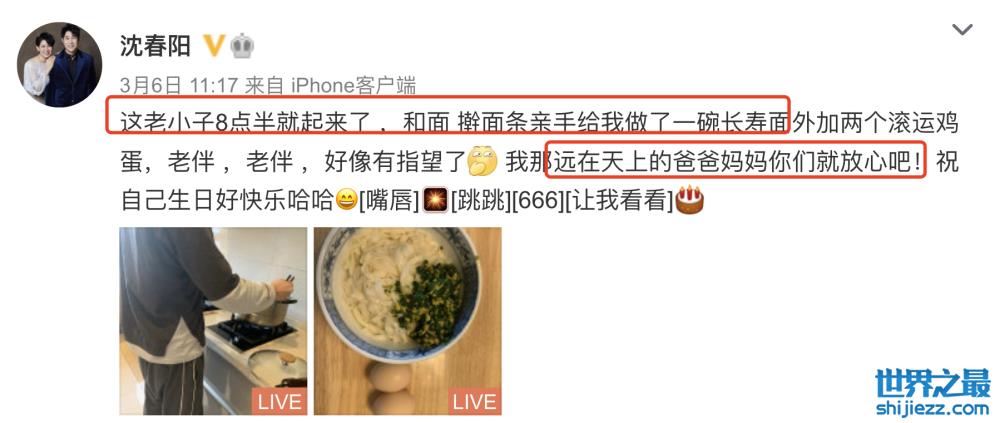This screenshot has width=1000, height=423.
Task: Click the birthday cake emoji
Action: [x=689, y=200]
